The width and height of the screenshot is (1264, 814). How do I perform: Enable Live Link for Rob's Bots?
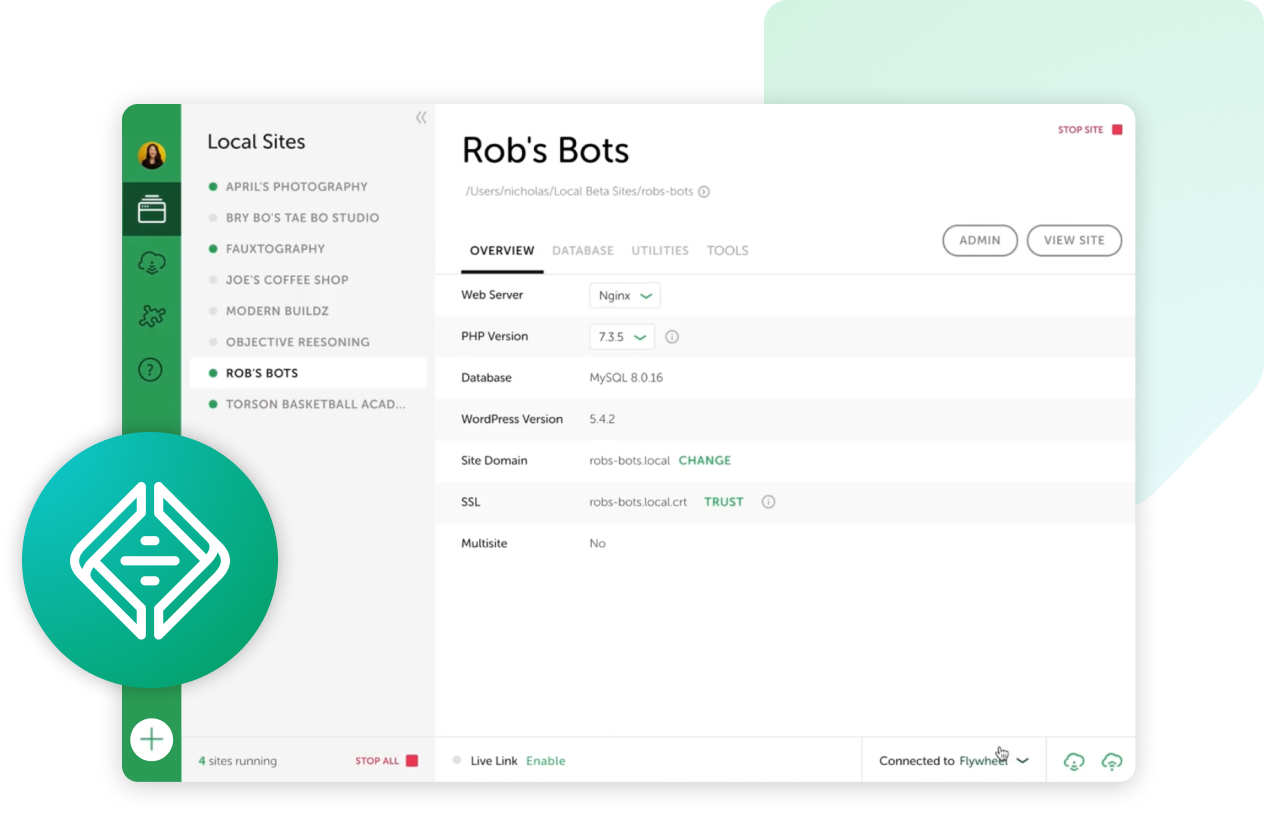point(546,760)
